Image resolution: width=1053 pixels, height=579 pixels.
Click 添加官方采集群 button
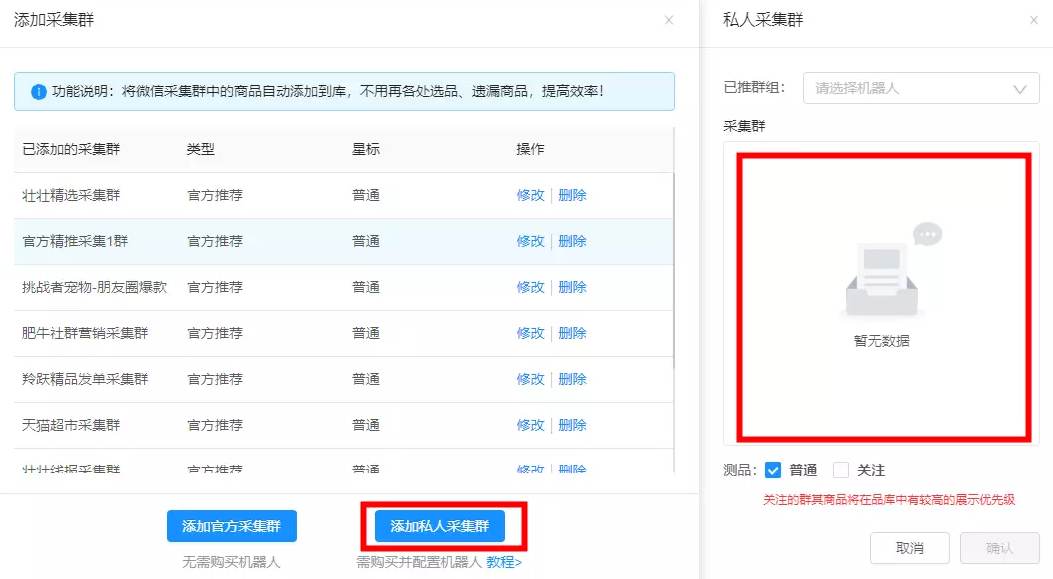(x=231, y=526)
